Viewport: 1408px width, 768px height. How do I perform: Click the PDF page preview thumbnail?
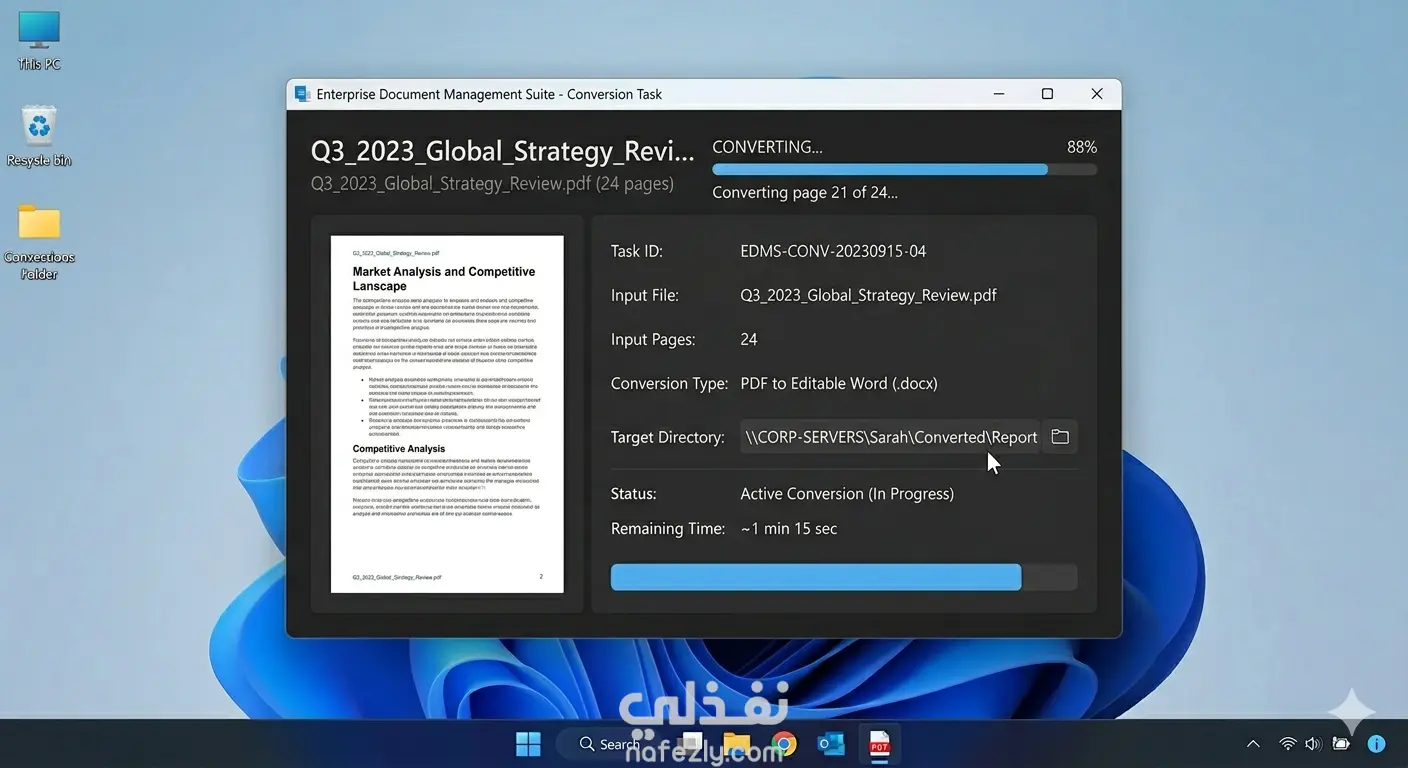click(x=447, y=414)
